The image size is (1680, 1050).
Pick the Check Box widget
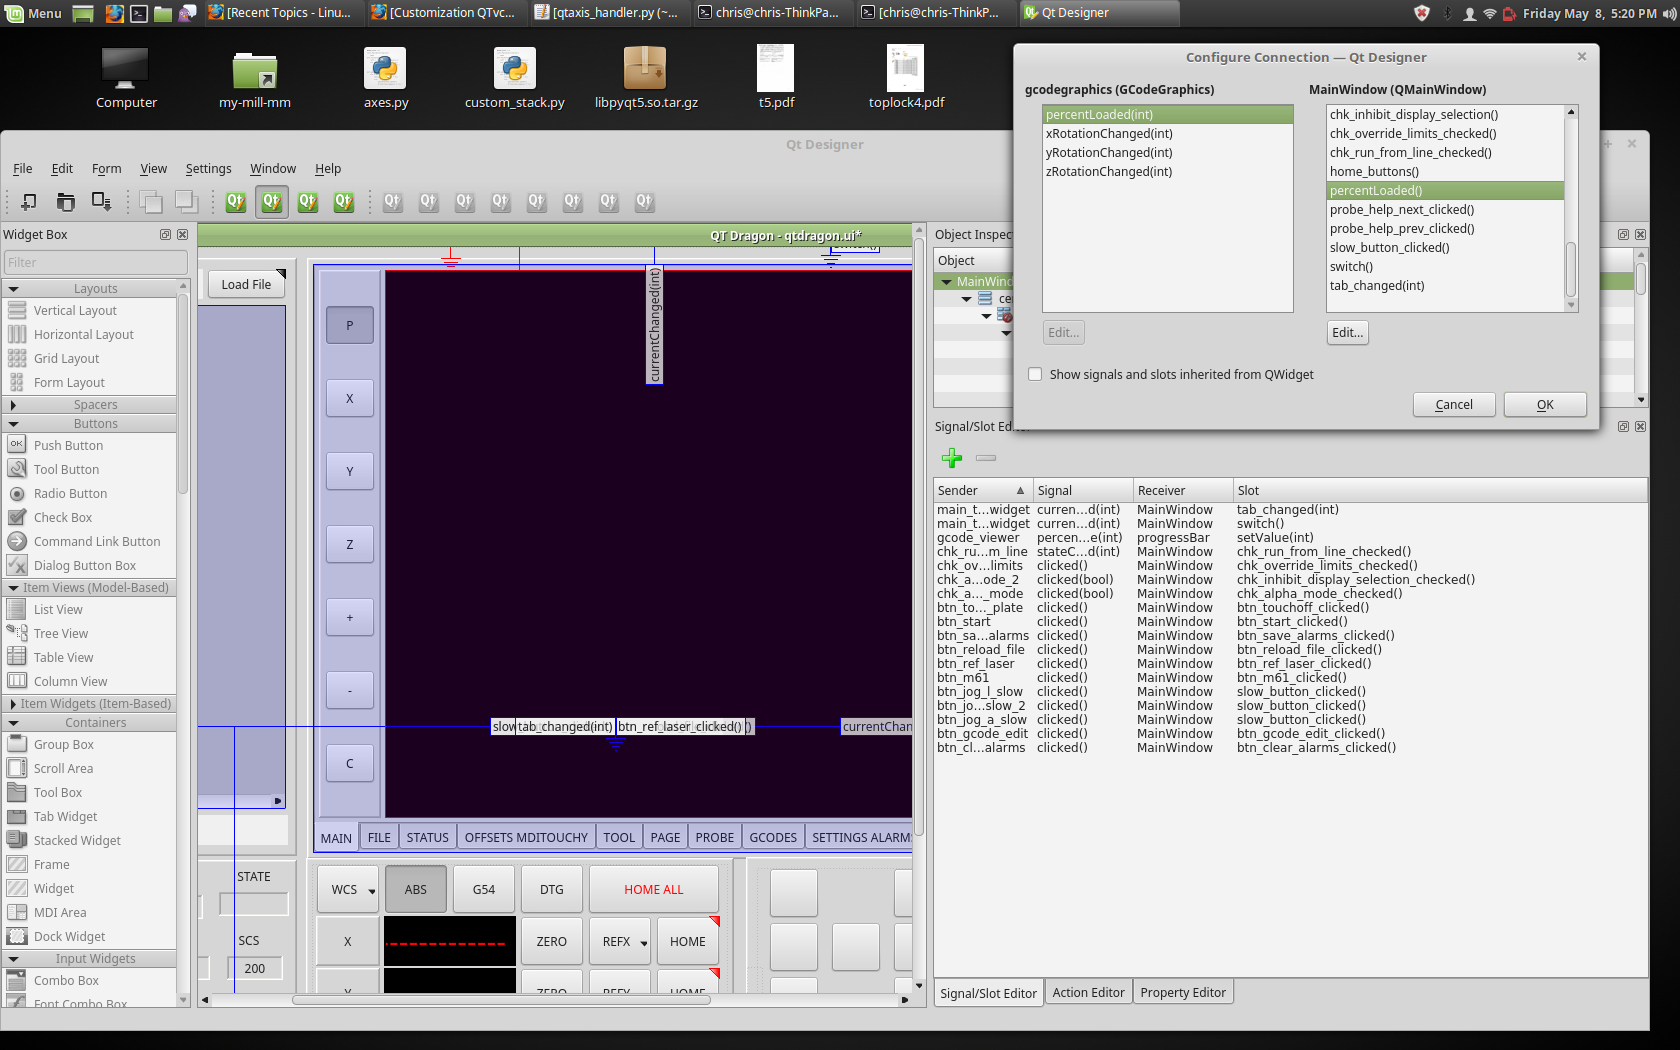point(62,518)
